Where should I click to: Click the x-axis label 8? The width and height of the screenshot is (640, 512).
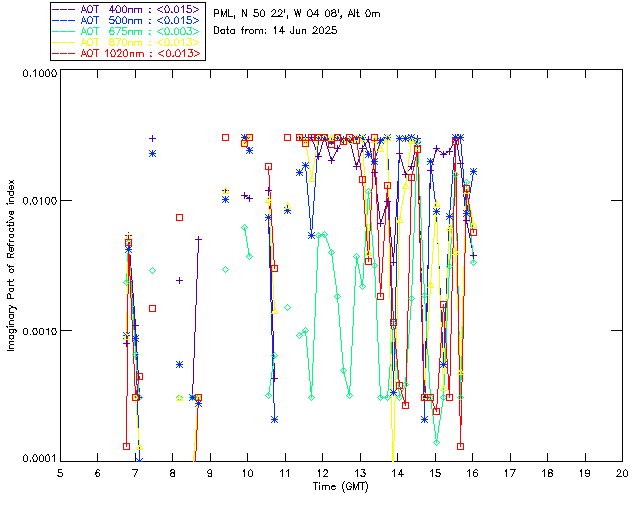click(172, 473)
